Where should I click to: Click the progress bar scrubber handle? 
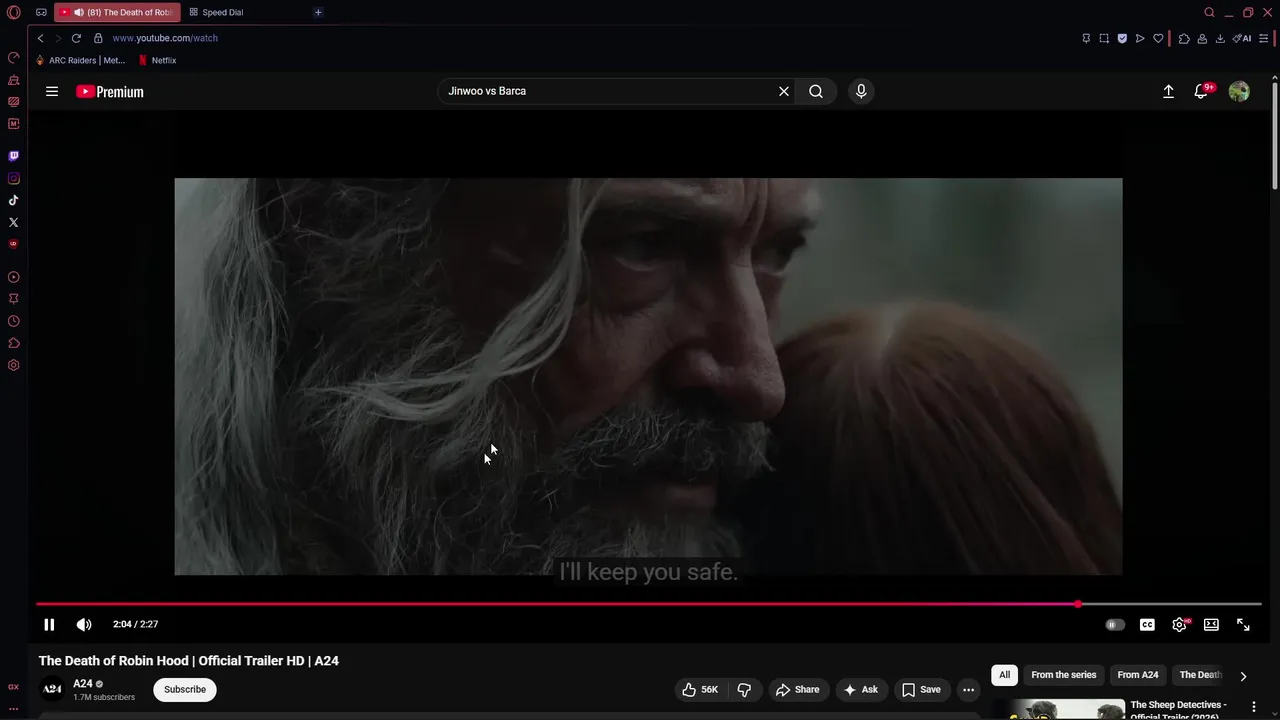point(1078,604)
